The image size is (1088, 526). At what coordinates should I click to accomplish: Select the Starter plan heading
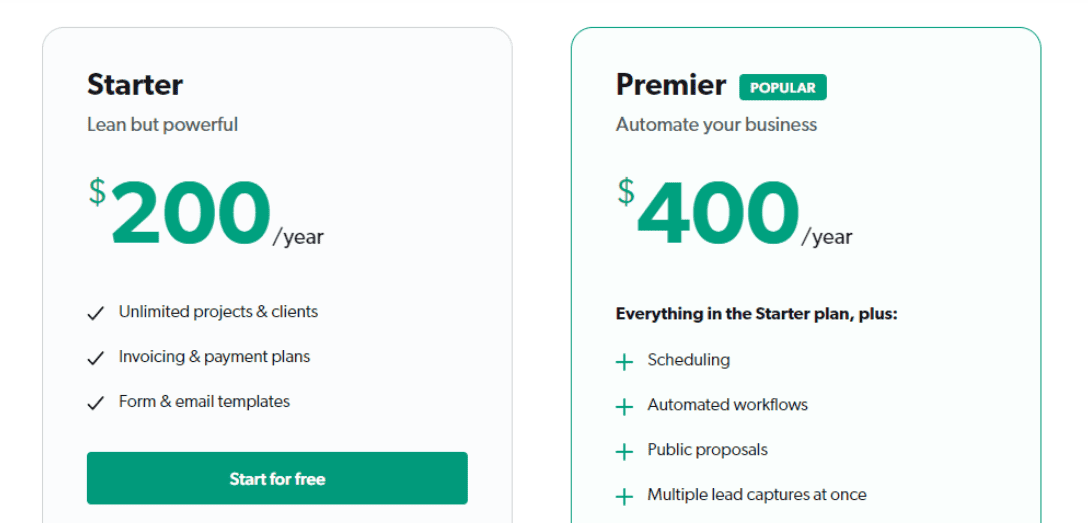point(135,85)
